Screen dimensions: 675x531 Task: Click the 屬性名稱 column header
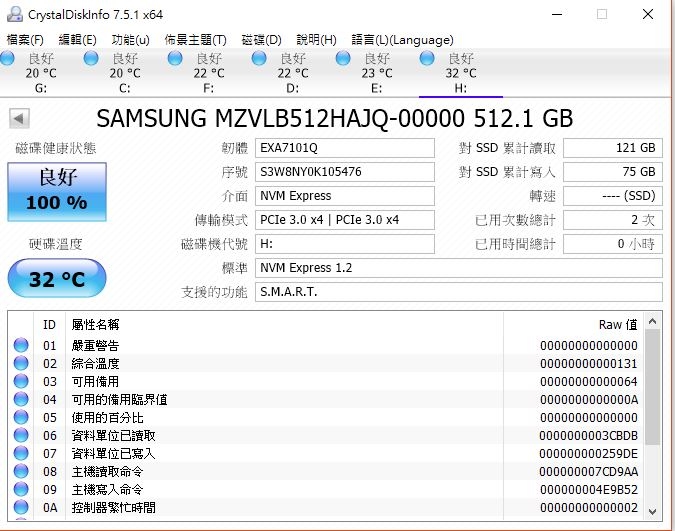[x=95, y=324]
